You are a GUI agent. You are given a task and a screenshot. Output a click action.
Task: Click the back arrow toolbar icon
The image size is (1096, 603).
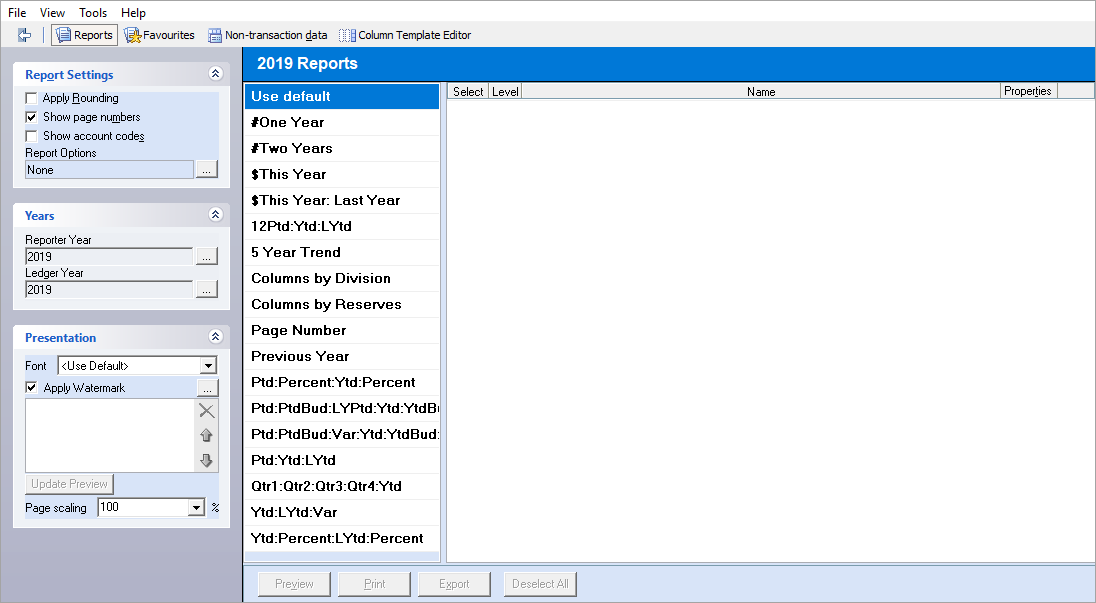pos(24,35)
